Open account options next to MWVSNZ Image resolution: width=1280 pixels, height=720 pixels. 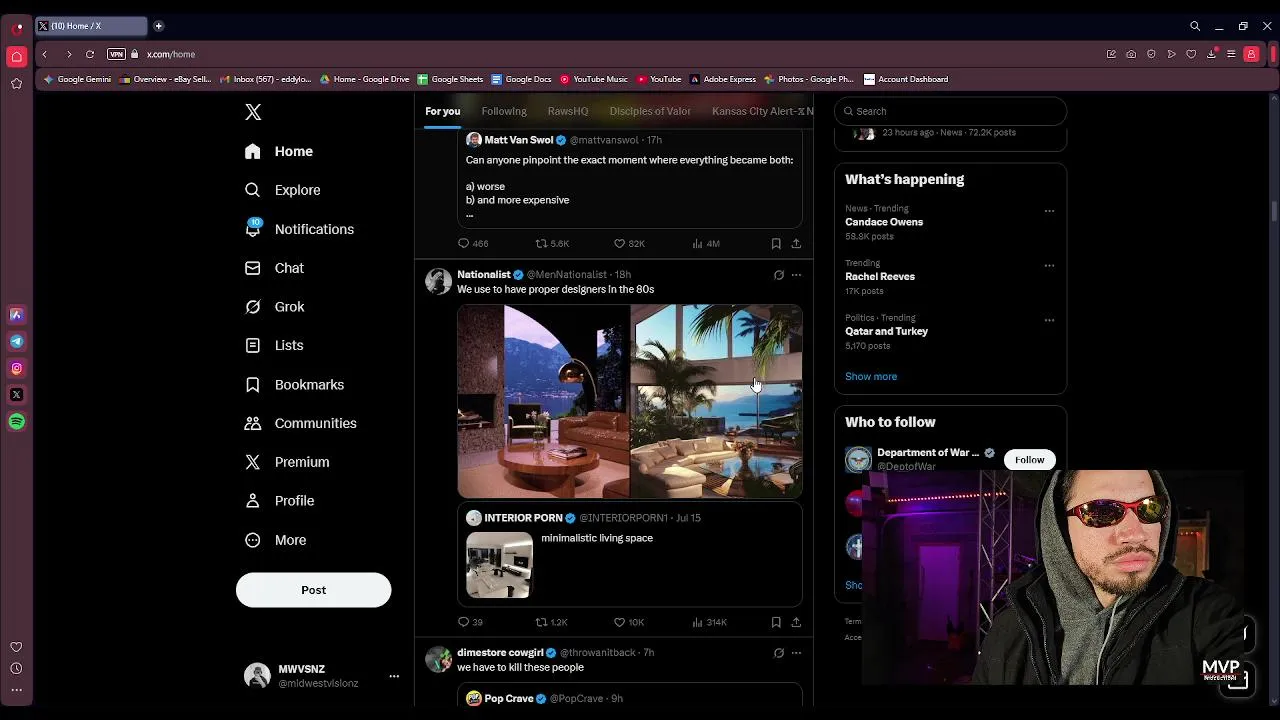tap(394, 676)
